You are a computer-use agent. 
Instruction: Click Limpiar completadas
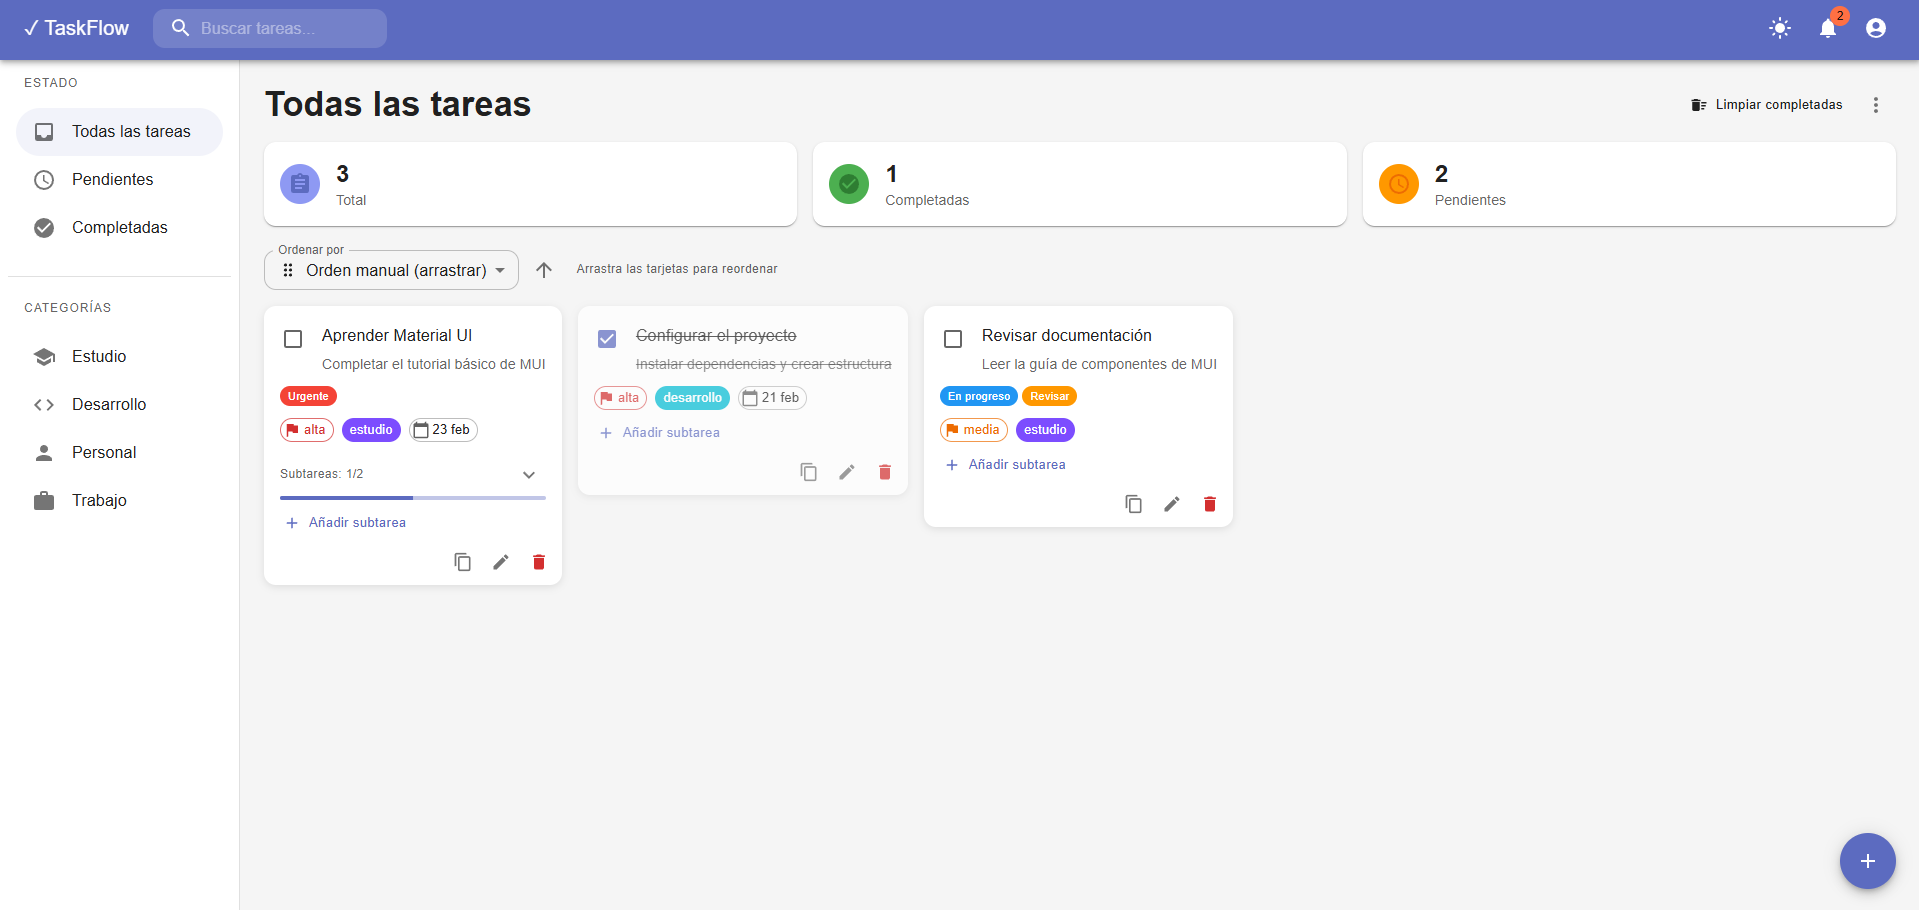point(1765,104)
